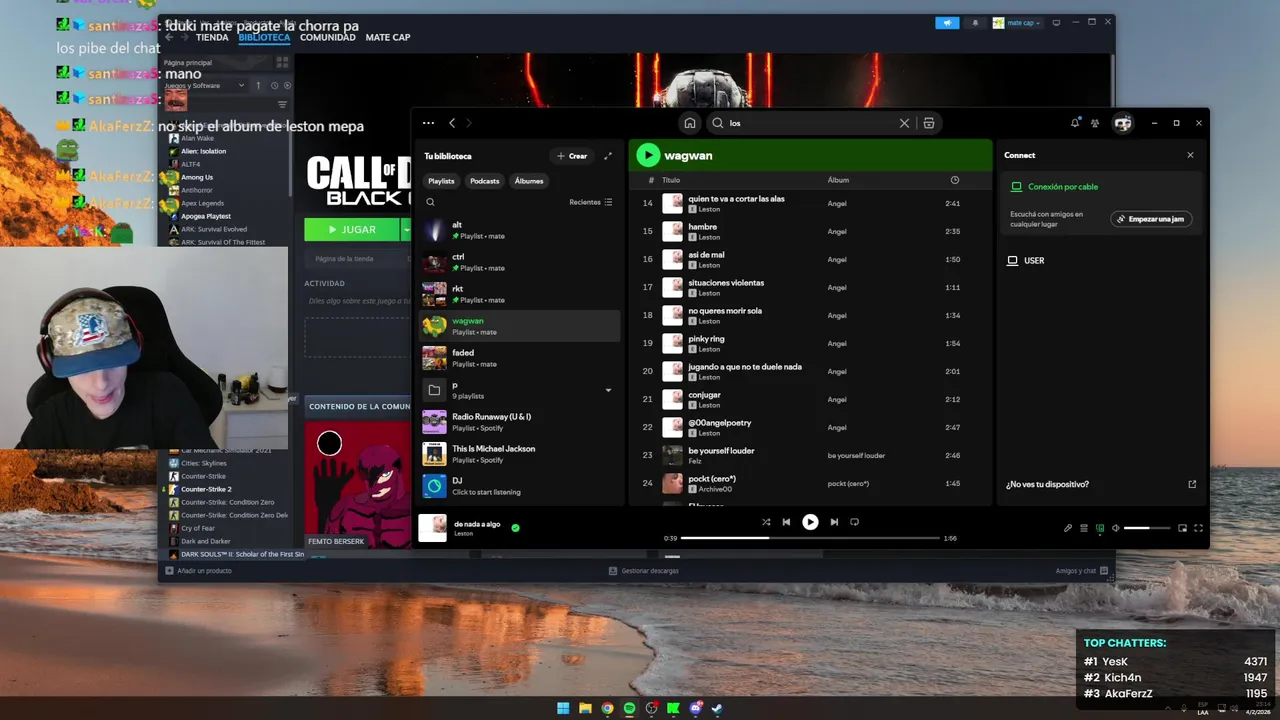Toggle Connect to a device panel

(x=1100, y=528)
